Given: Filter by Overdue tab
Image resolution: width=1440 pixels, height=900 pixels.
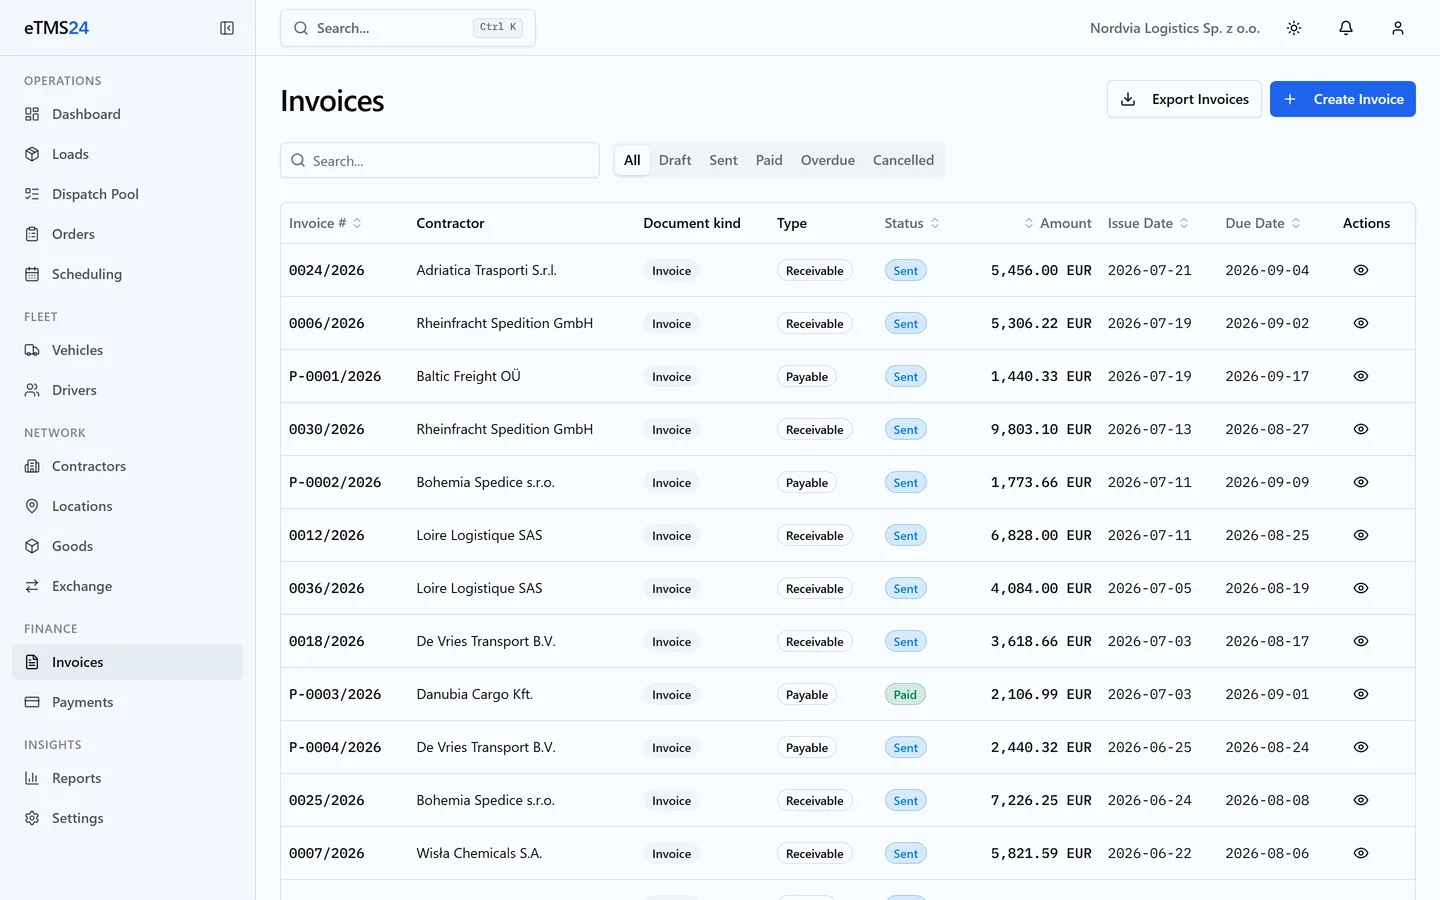Looking at the screenshot, I should pos(828,160).
